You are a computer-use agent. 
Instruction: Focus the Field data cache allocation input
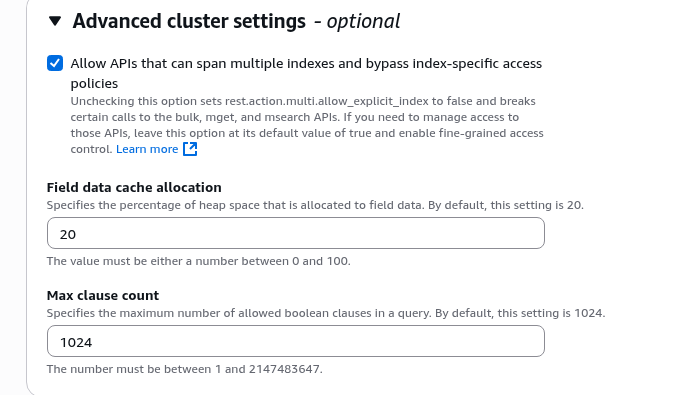(296, 233)
